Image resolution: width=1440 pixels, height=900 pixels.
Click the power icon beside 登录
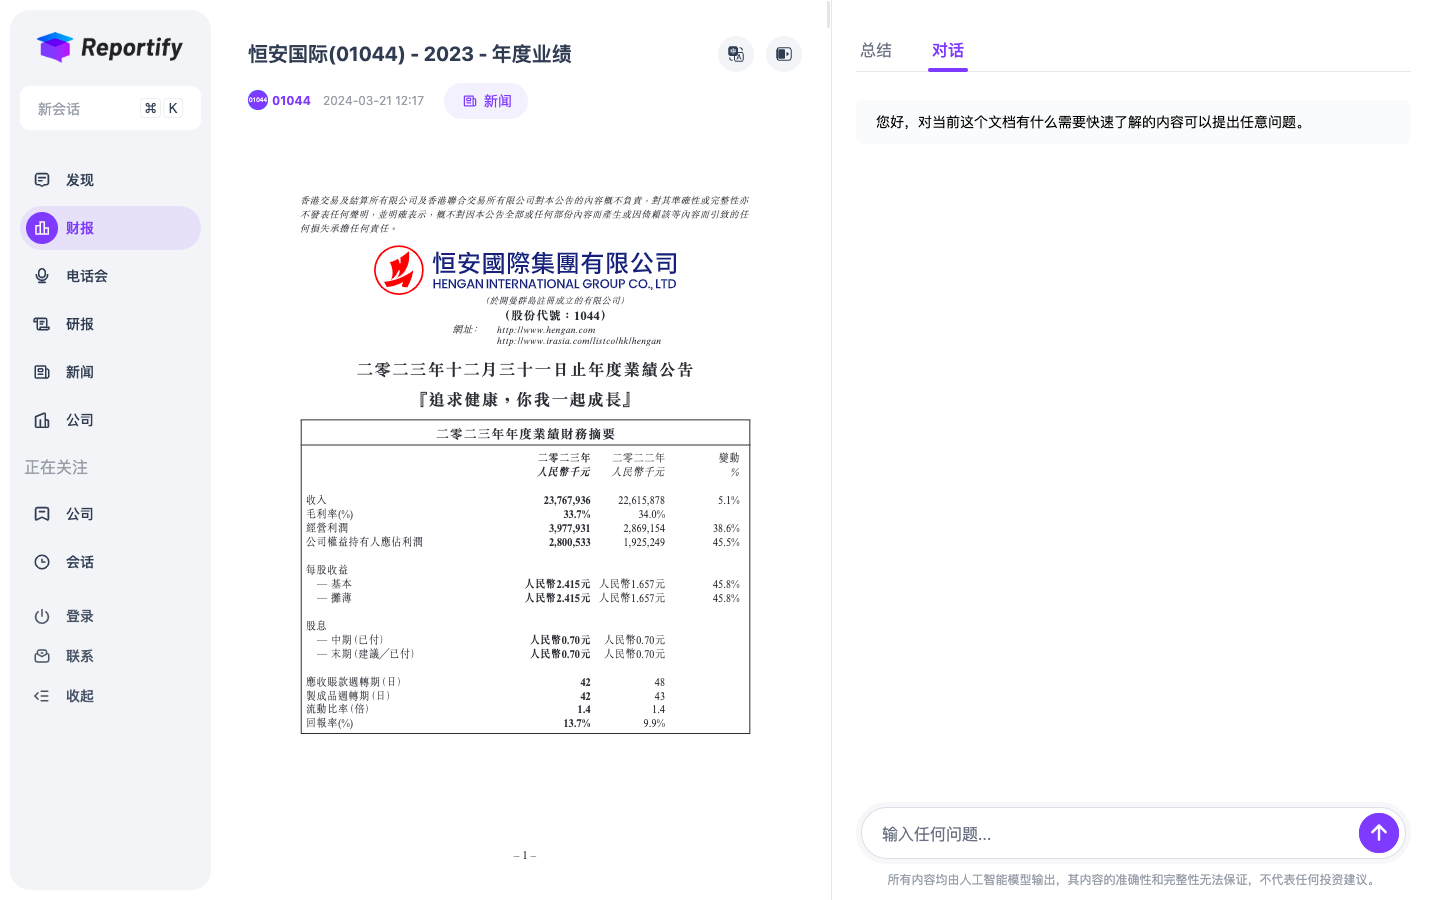point(42,616)
